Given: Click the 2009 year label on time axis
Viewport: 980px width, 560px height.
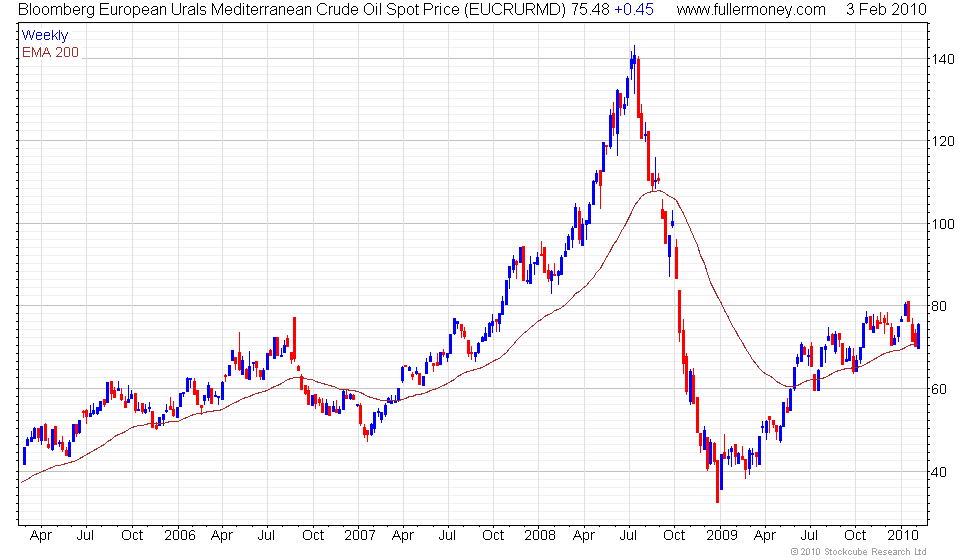Looking at the screenshot, I should click(722, 536).
